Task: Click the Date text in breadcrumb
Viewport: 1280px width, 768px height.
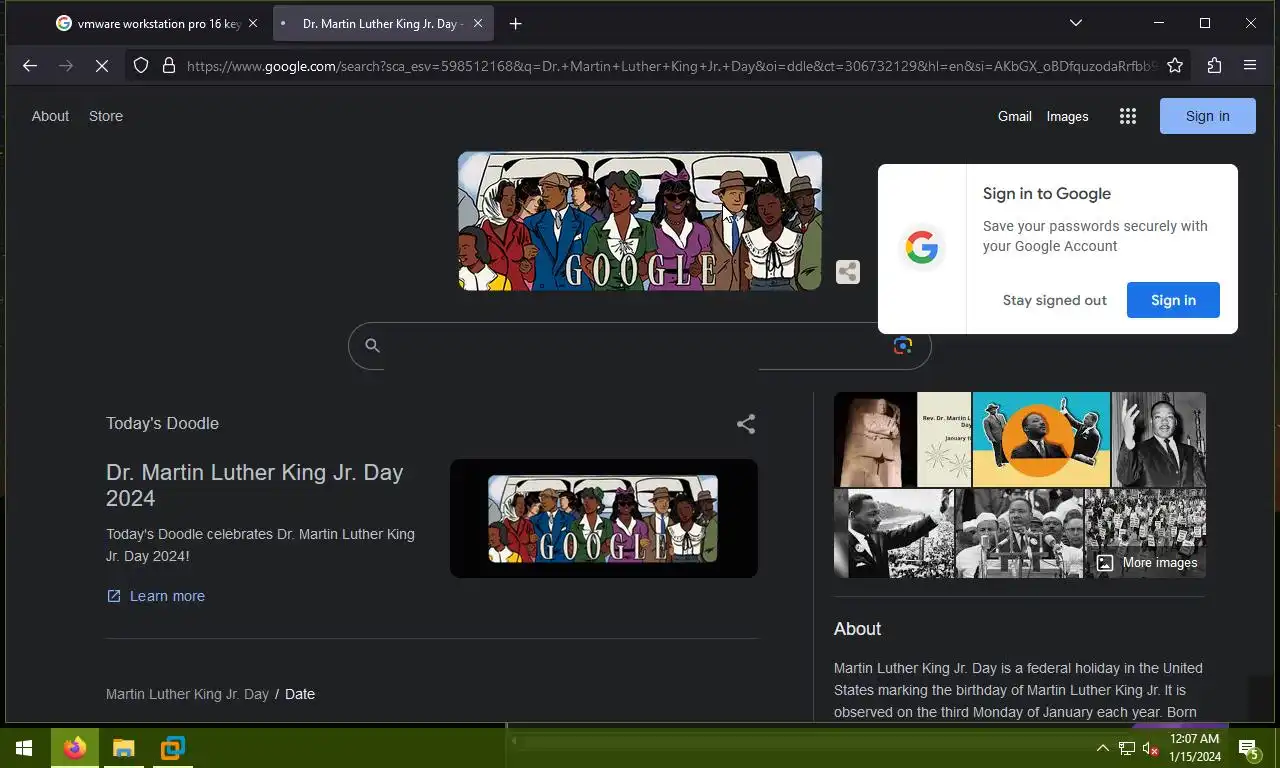Action: pos(300,694)
